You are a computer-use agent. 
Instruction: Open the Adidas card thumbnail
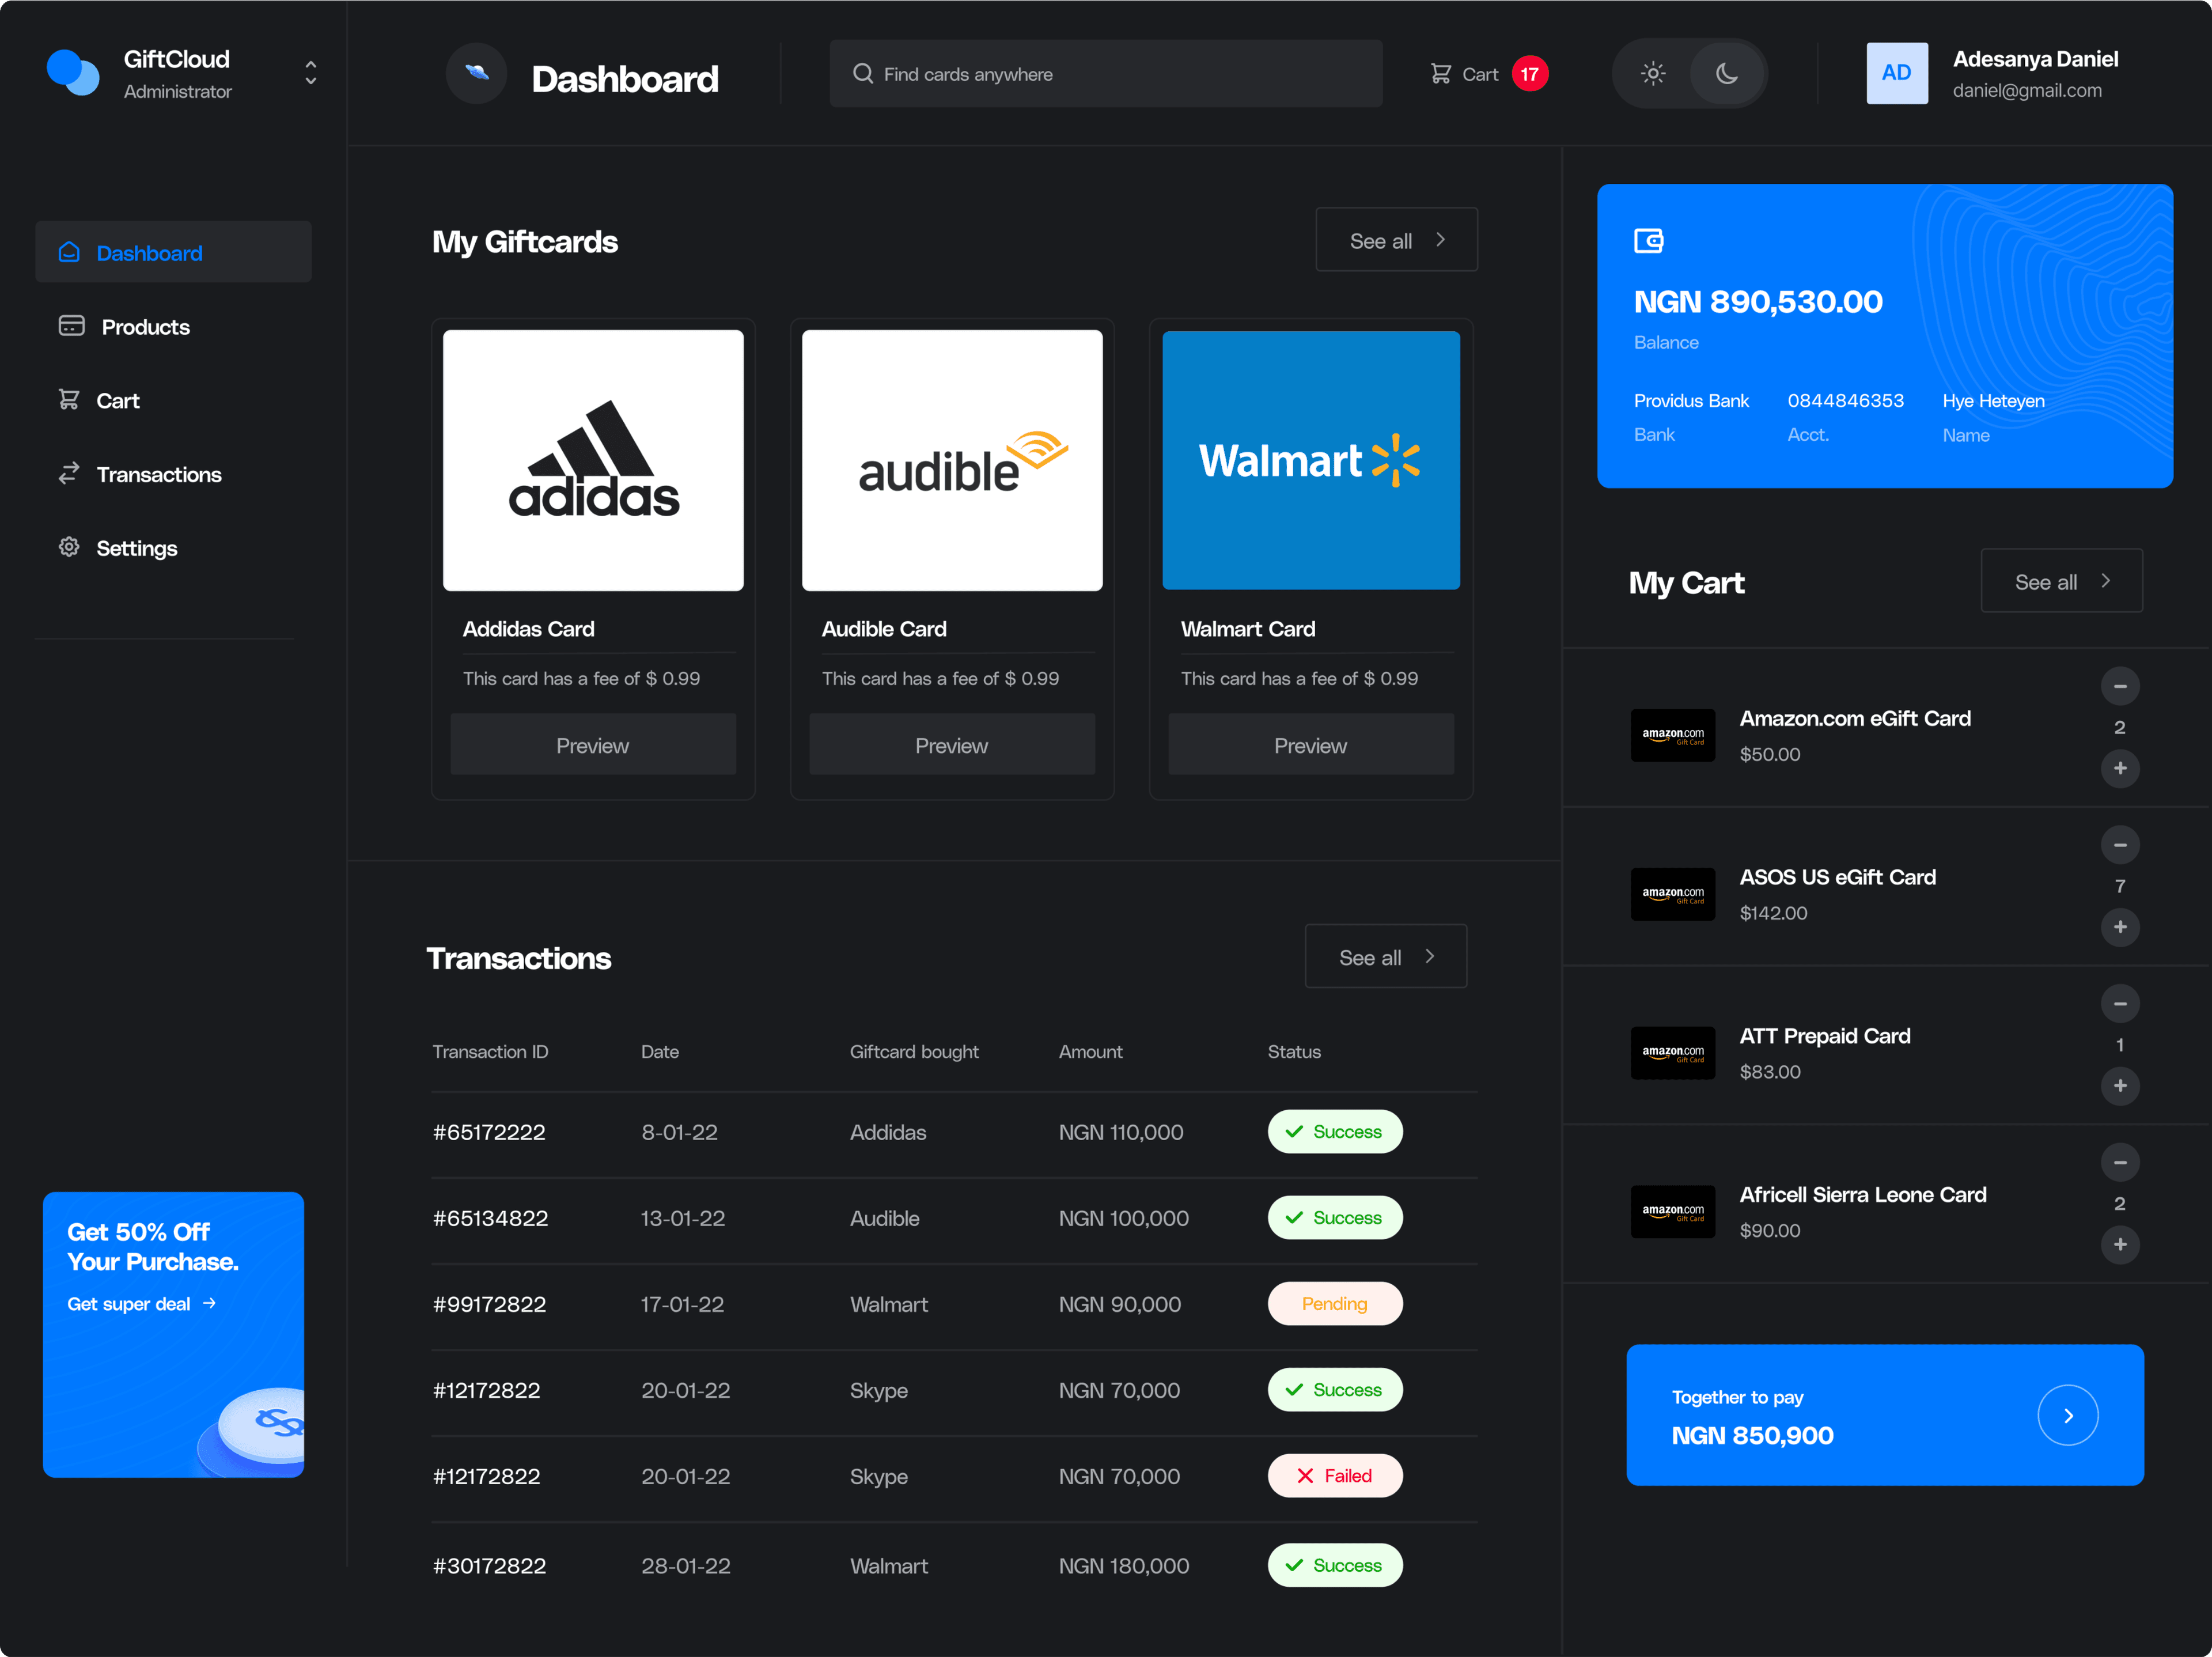click(593, 460)
